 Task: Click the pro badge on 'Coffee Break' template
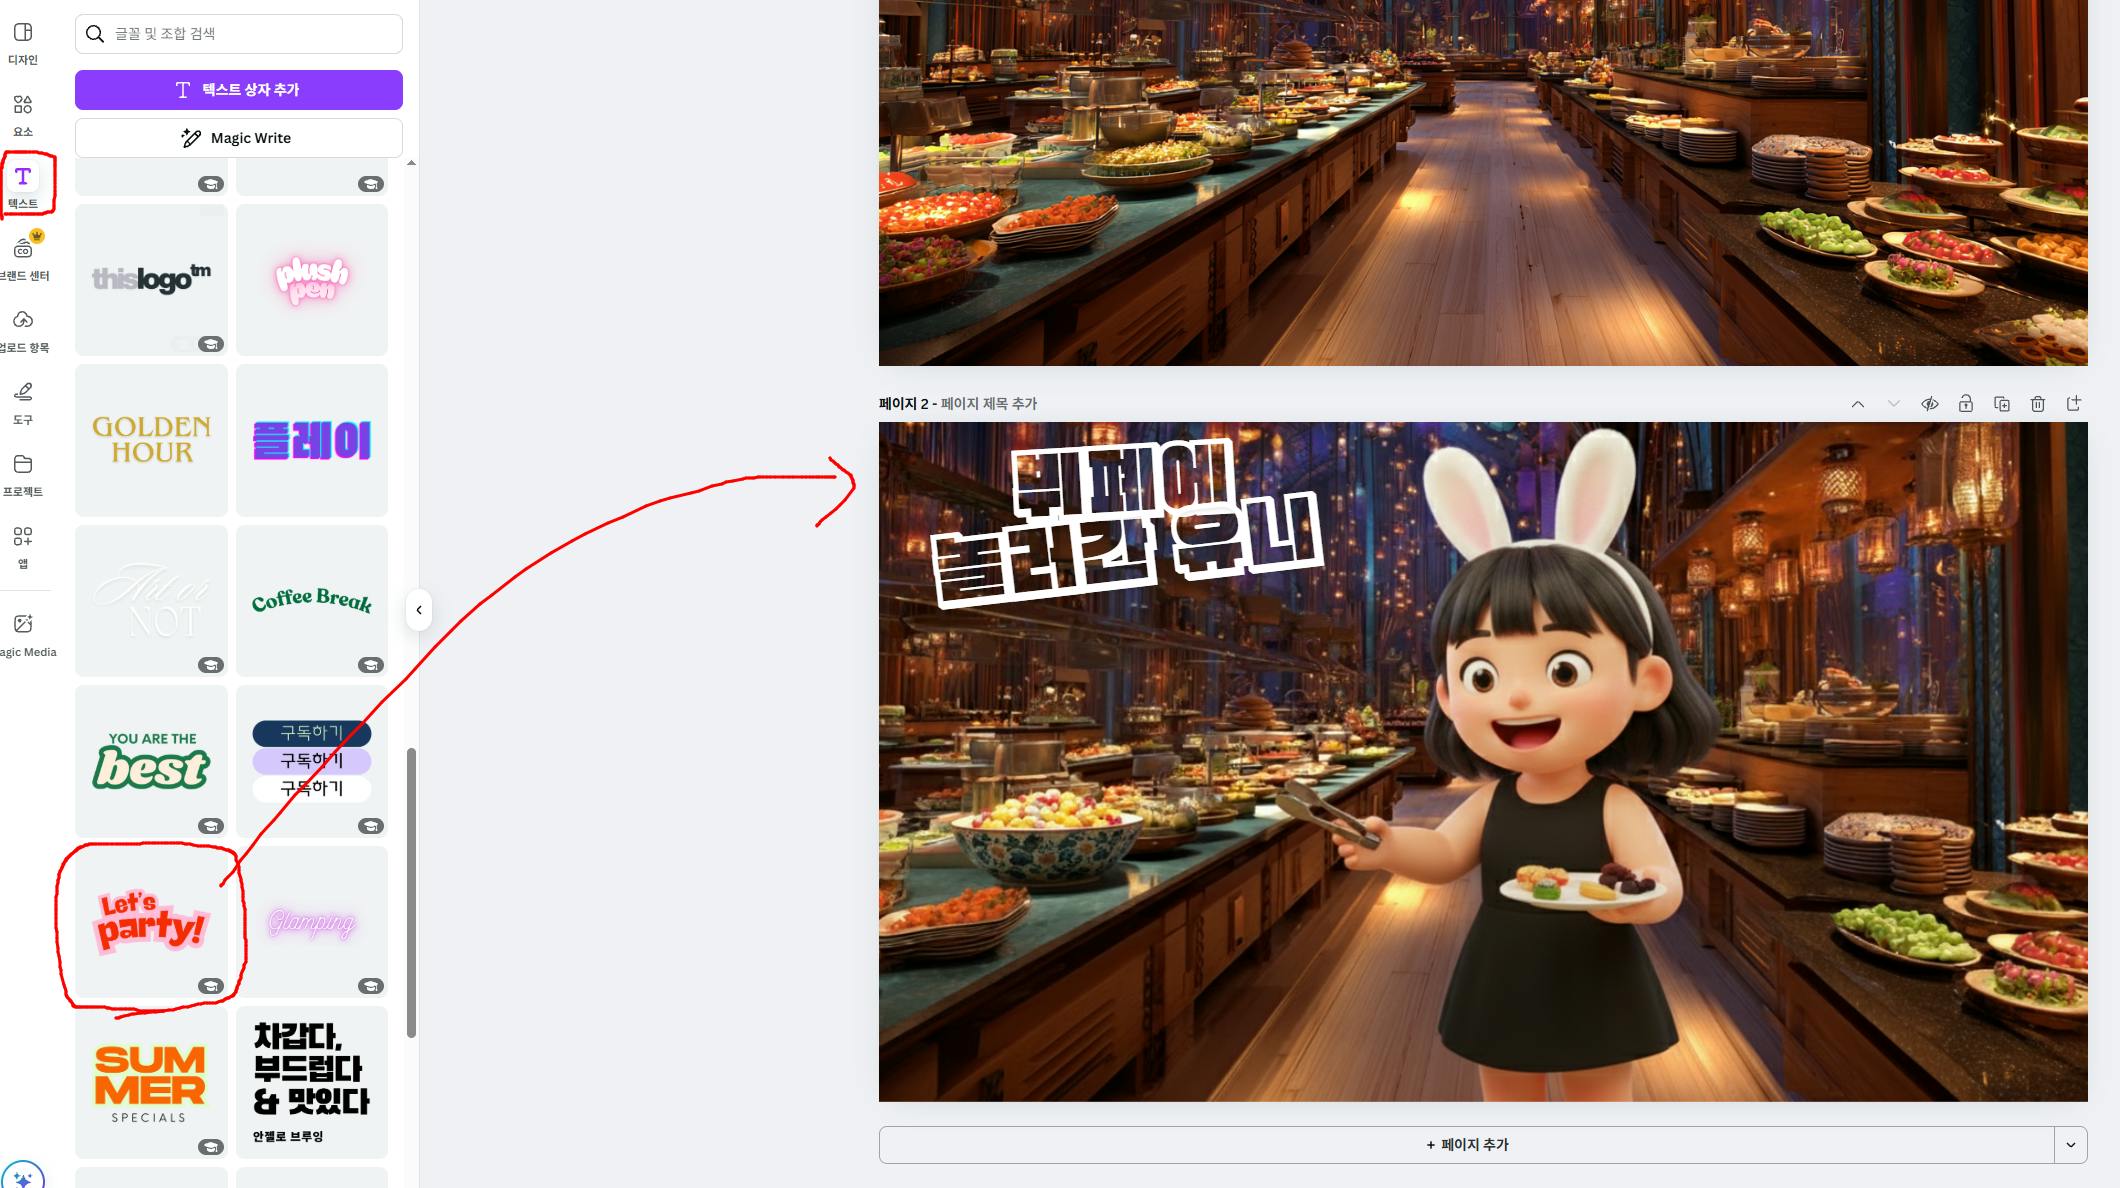[371, 665]
